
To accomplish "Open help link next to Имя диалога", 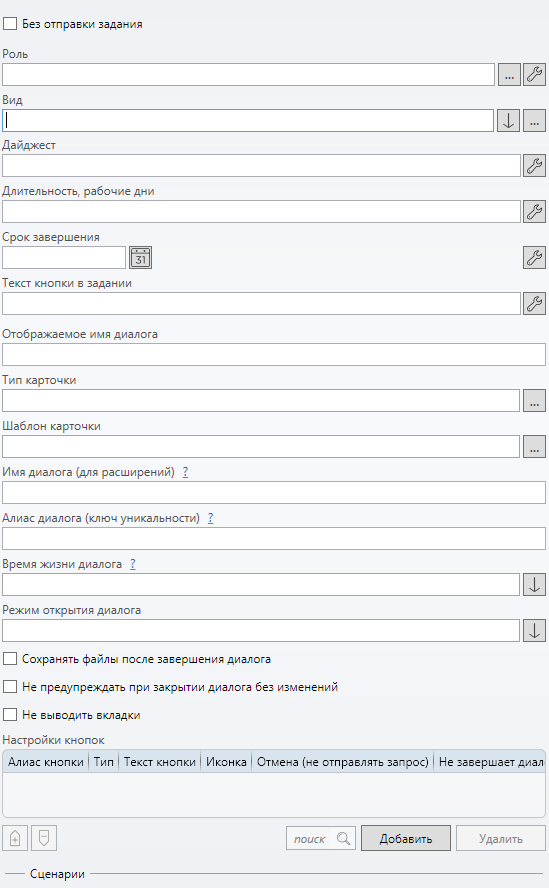I will [x=185, y=472].
